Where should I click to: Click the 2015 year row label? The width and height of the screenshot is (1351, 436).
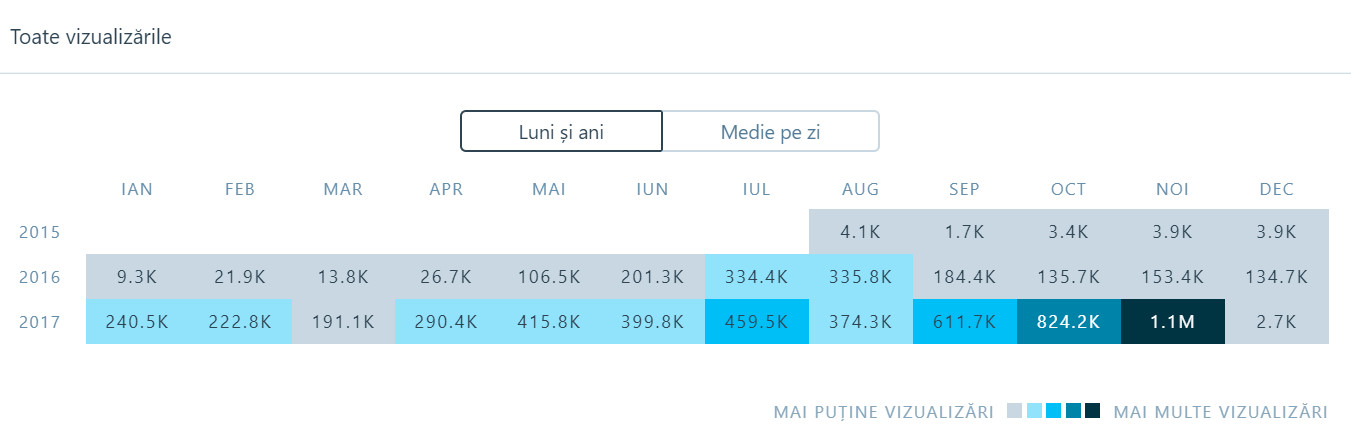pyautogui.click(x=40, y=232)
